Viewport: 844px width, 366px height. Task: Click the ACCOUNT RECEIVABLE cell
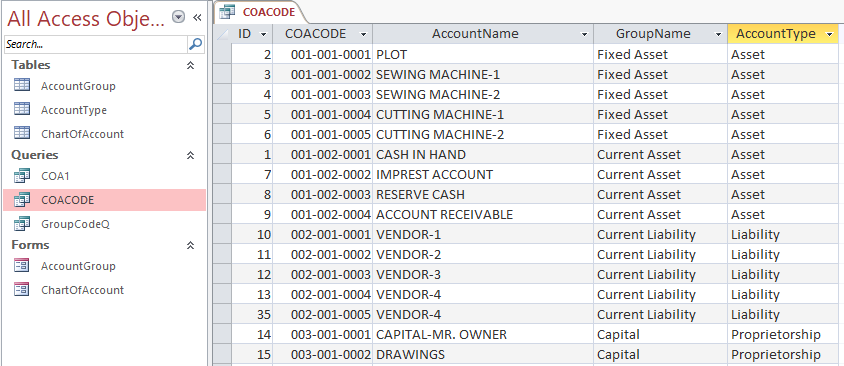(483, 214)
